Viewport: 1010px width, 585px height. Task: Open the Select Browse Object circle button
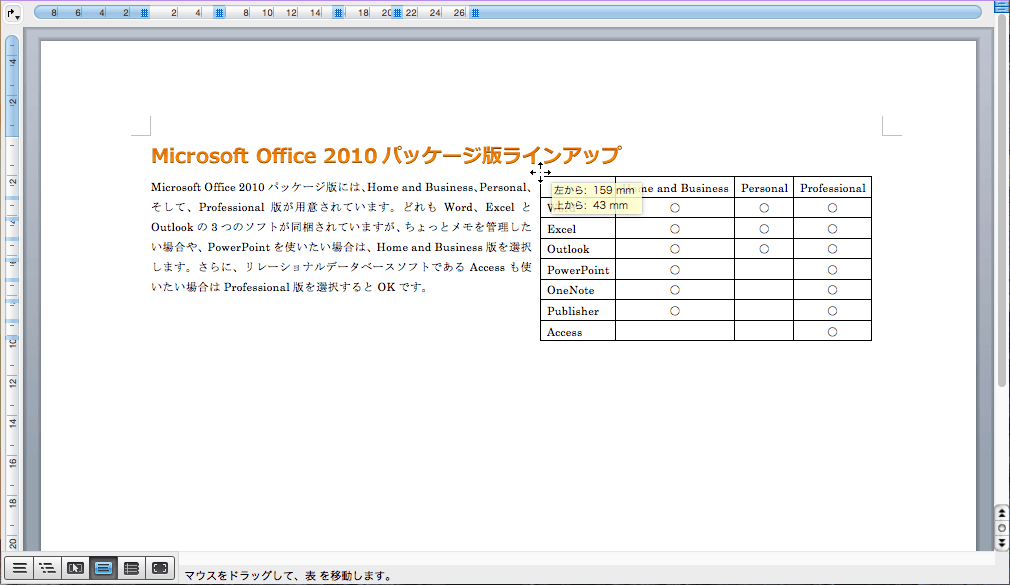click(x=1002, y=528)
